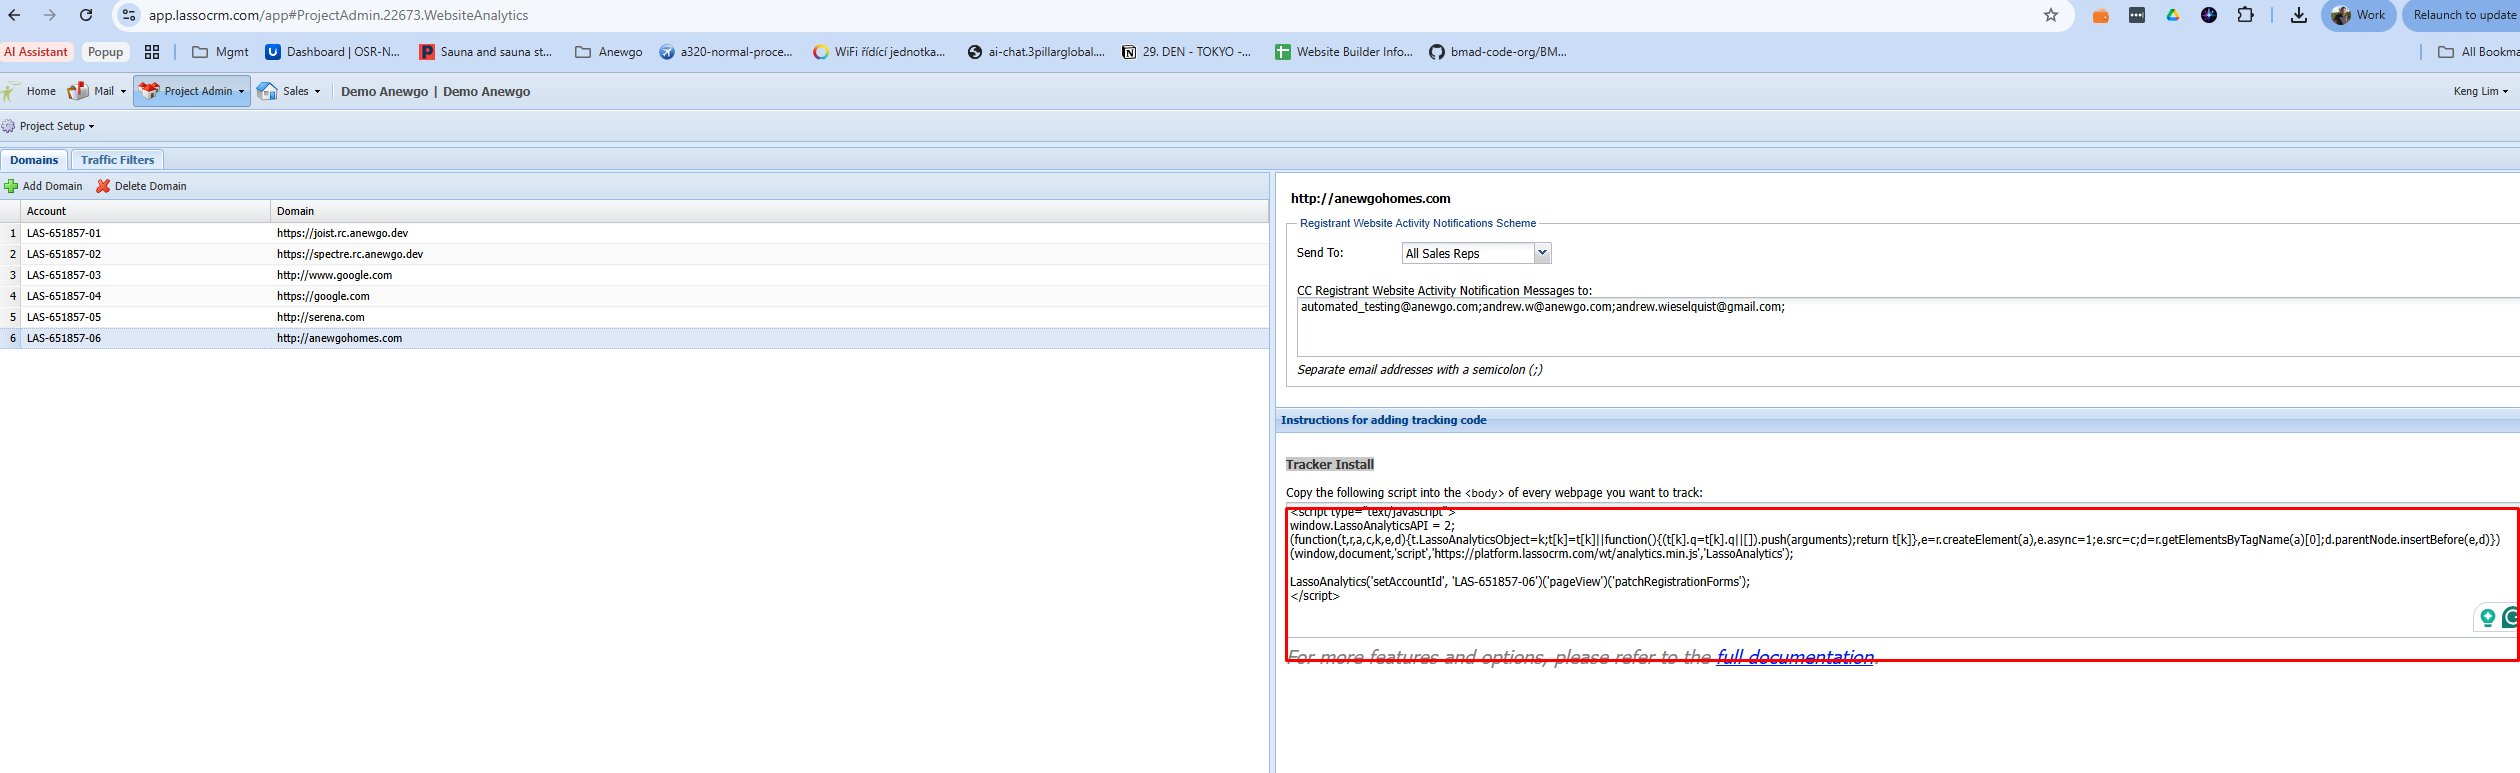Click the Home icon in the toolbar
The width and height of the screenshot is (2520, 773).
[x=11, y=91]
